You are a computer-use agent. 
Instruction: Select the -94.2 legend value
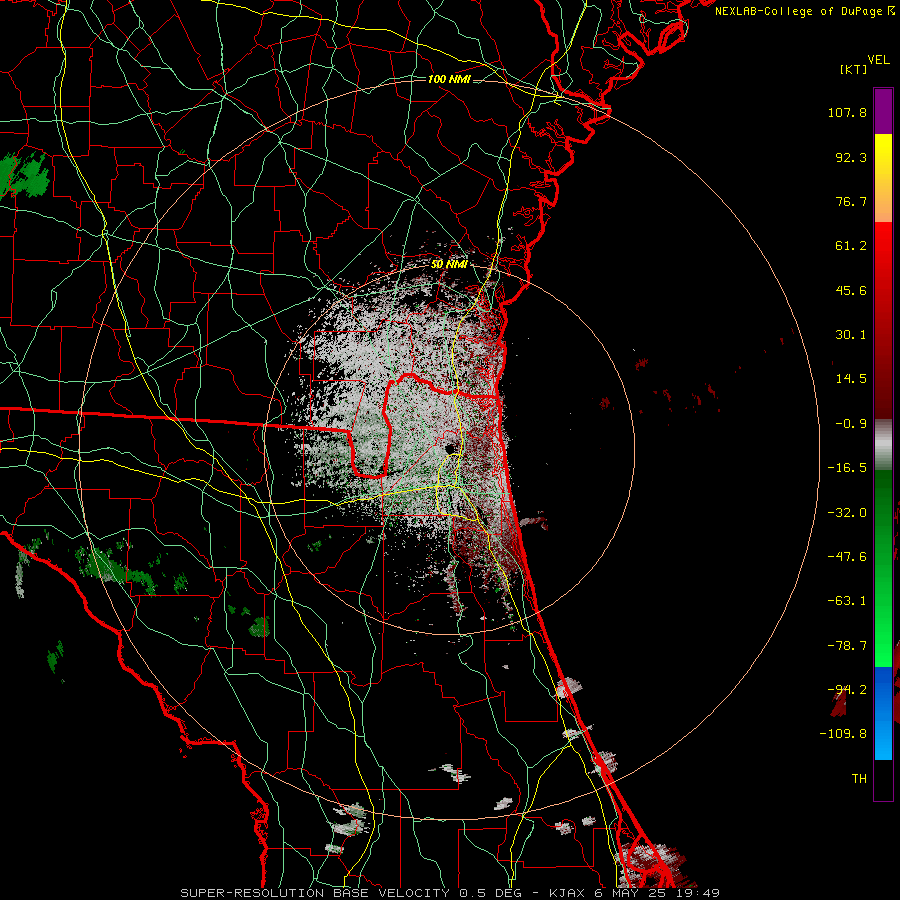point(847,689)
